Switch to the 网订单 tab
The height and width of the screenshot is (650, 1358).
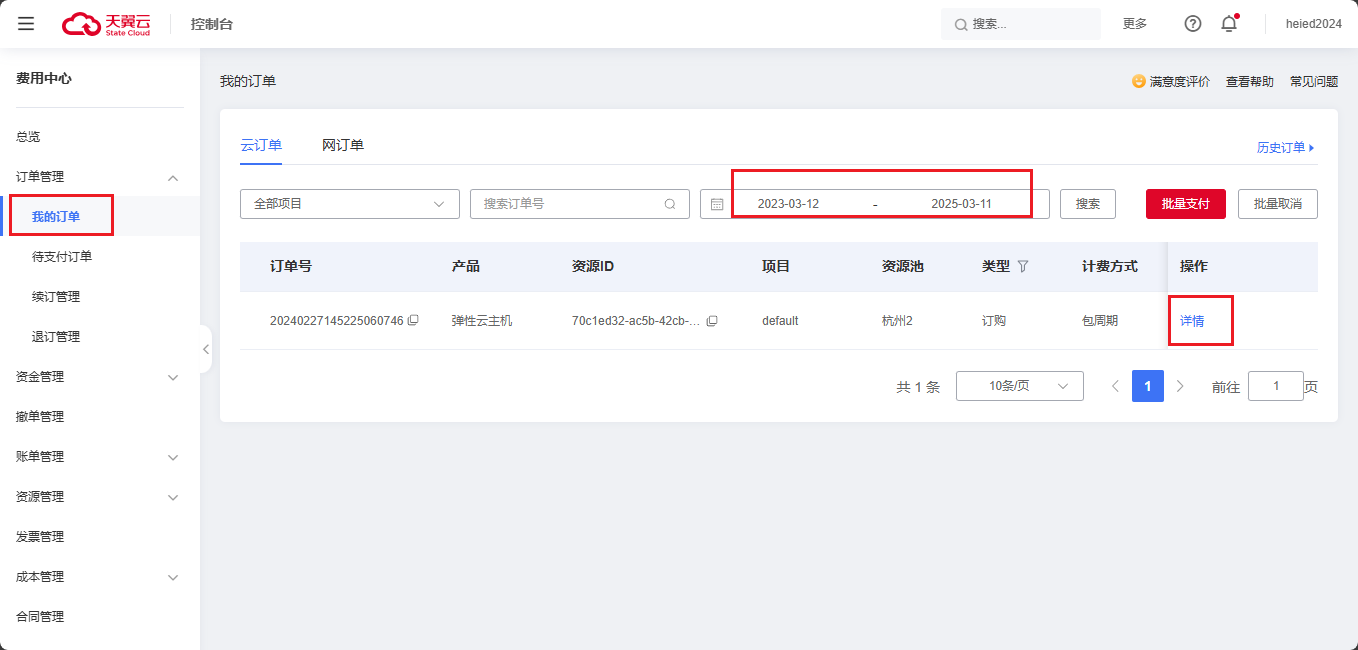(343, 145)
